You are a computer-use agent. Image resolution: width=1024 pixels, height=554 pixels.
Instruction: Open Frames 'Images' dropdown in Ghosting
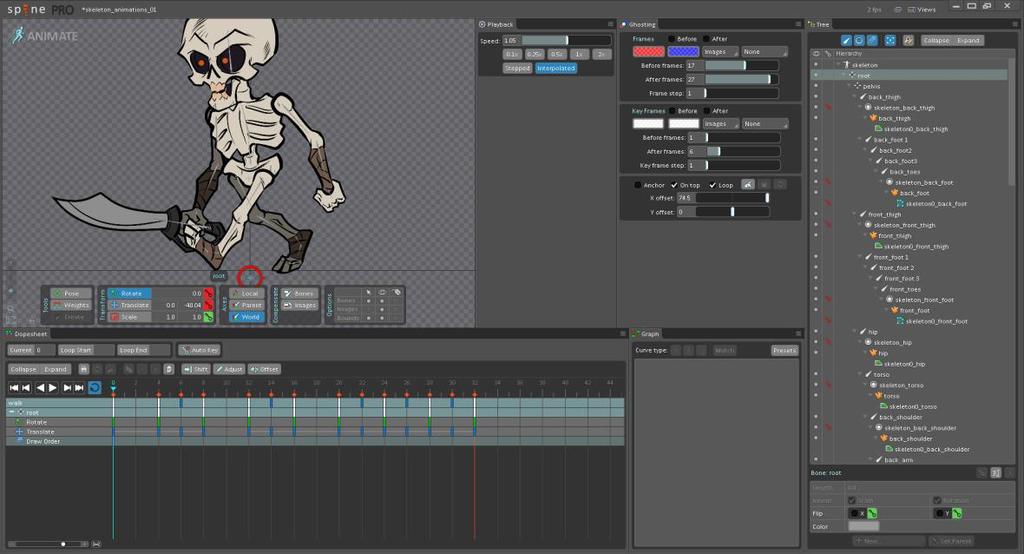[x=721, y=52]
